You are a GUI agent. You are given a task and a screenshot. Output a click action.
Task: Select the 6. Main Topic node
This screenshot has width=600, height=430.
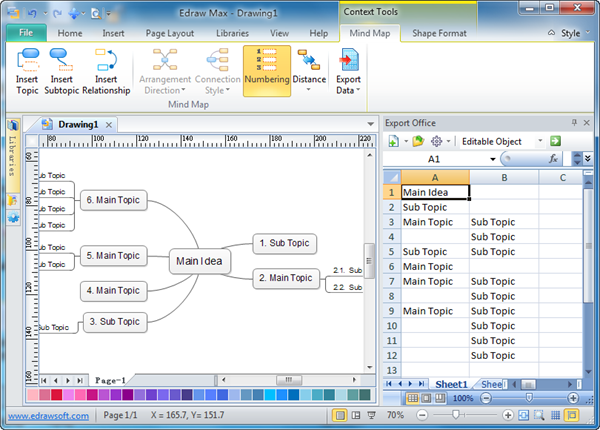[x=114, y=200]
